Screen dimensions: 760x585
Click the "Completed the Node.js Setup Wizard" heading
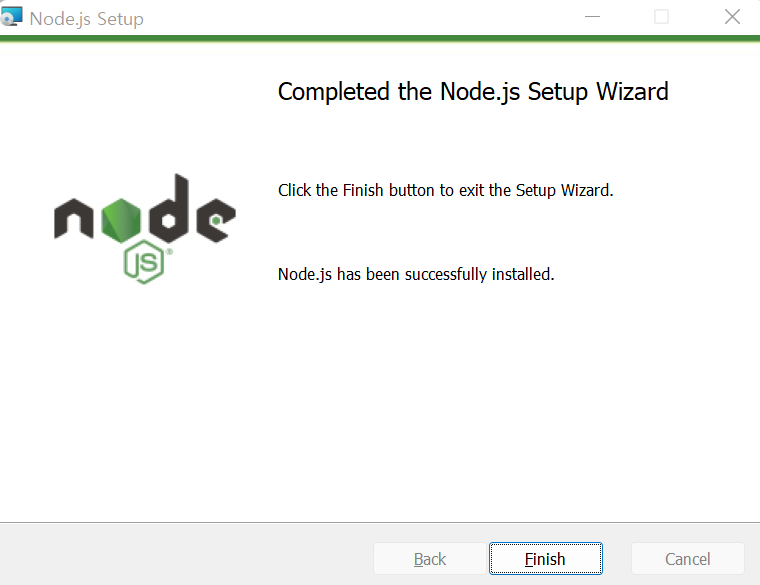tap(473, 92)
